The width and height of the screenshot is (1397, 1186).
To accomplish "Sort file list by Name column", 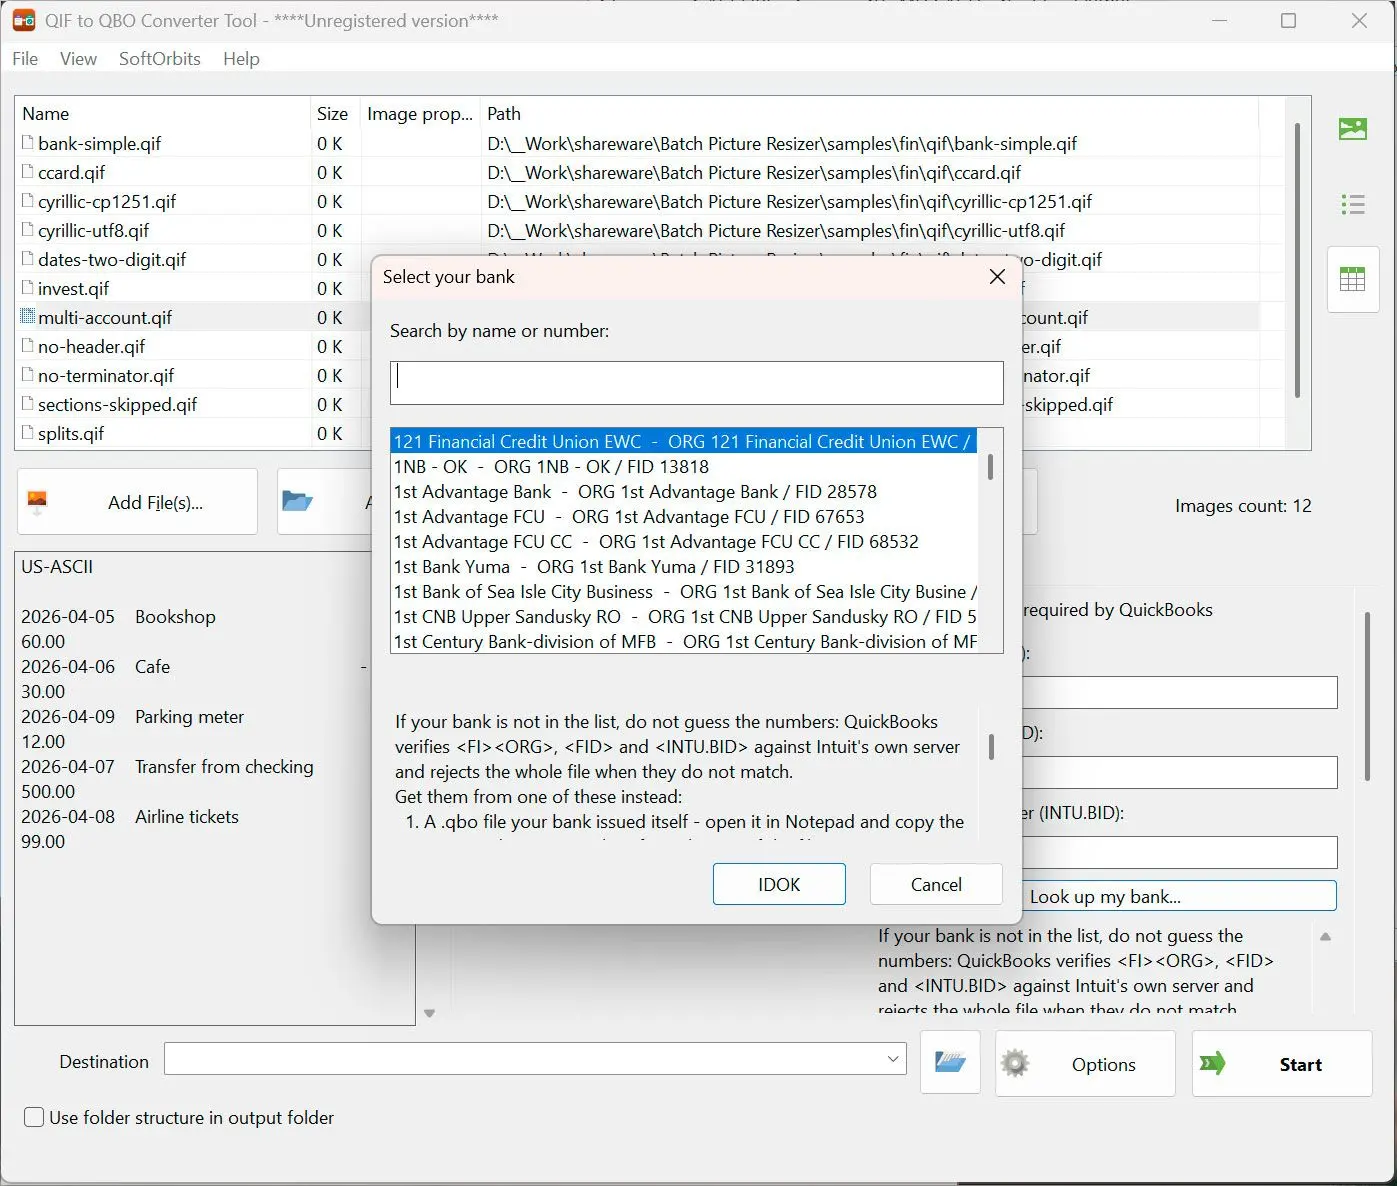I will pyautogui.click(x=162, y=114).
